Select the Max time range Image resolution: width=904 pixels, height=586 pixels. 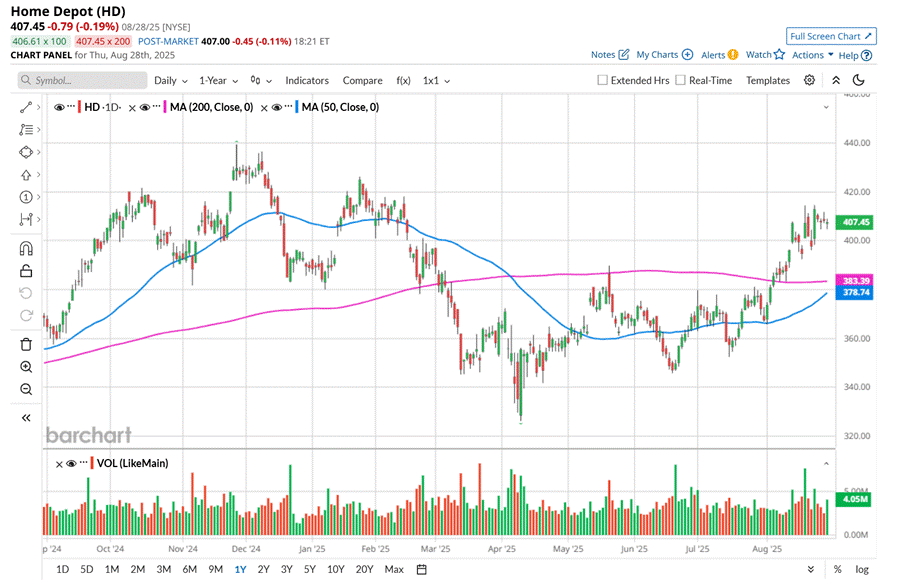(x=394, y=570)
